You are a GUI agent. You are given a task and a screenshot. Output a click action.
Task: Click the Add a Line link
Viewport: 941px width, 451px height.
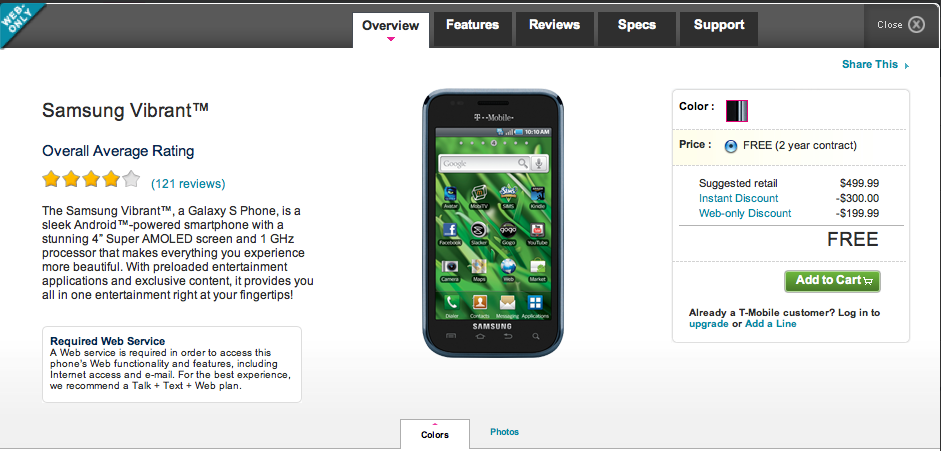coord(771,324)
